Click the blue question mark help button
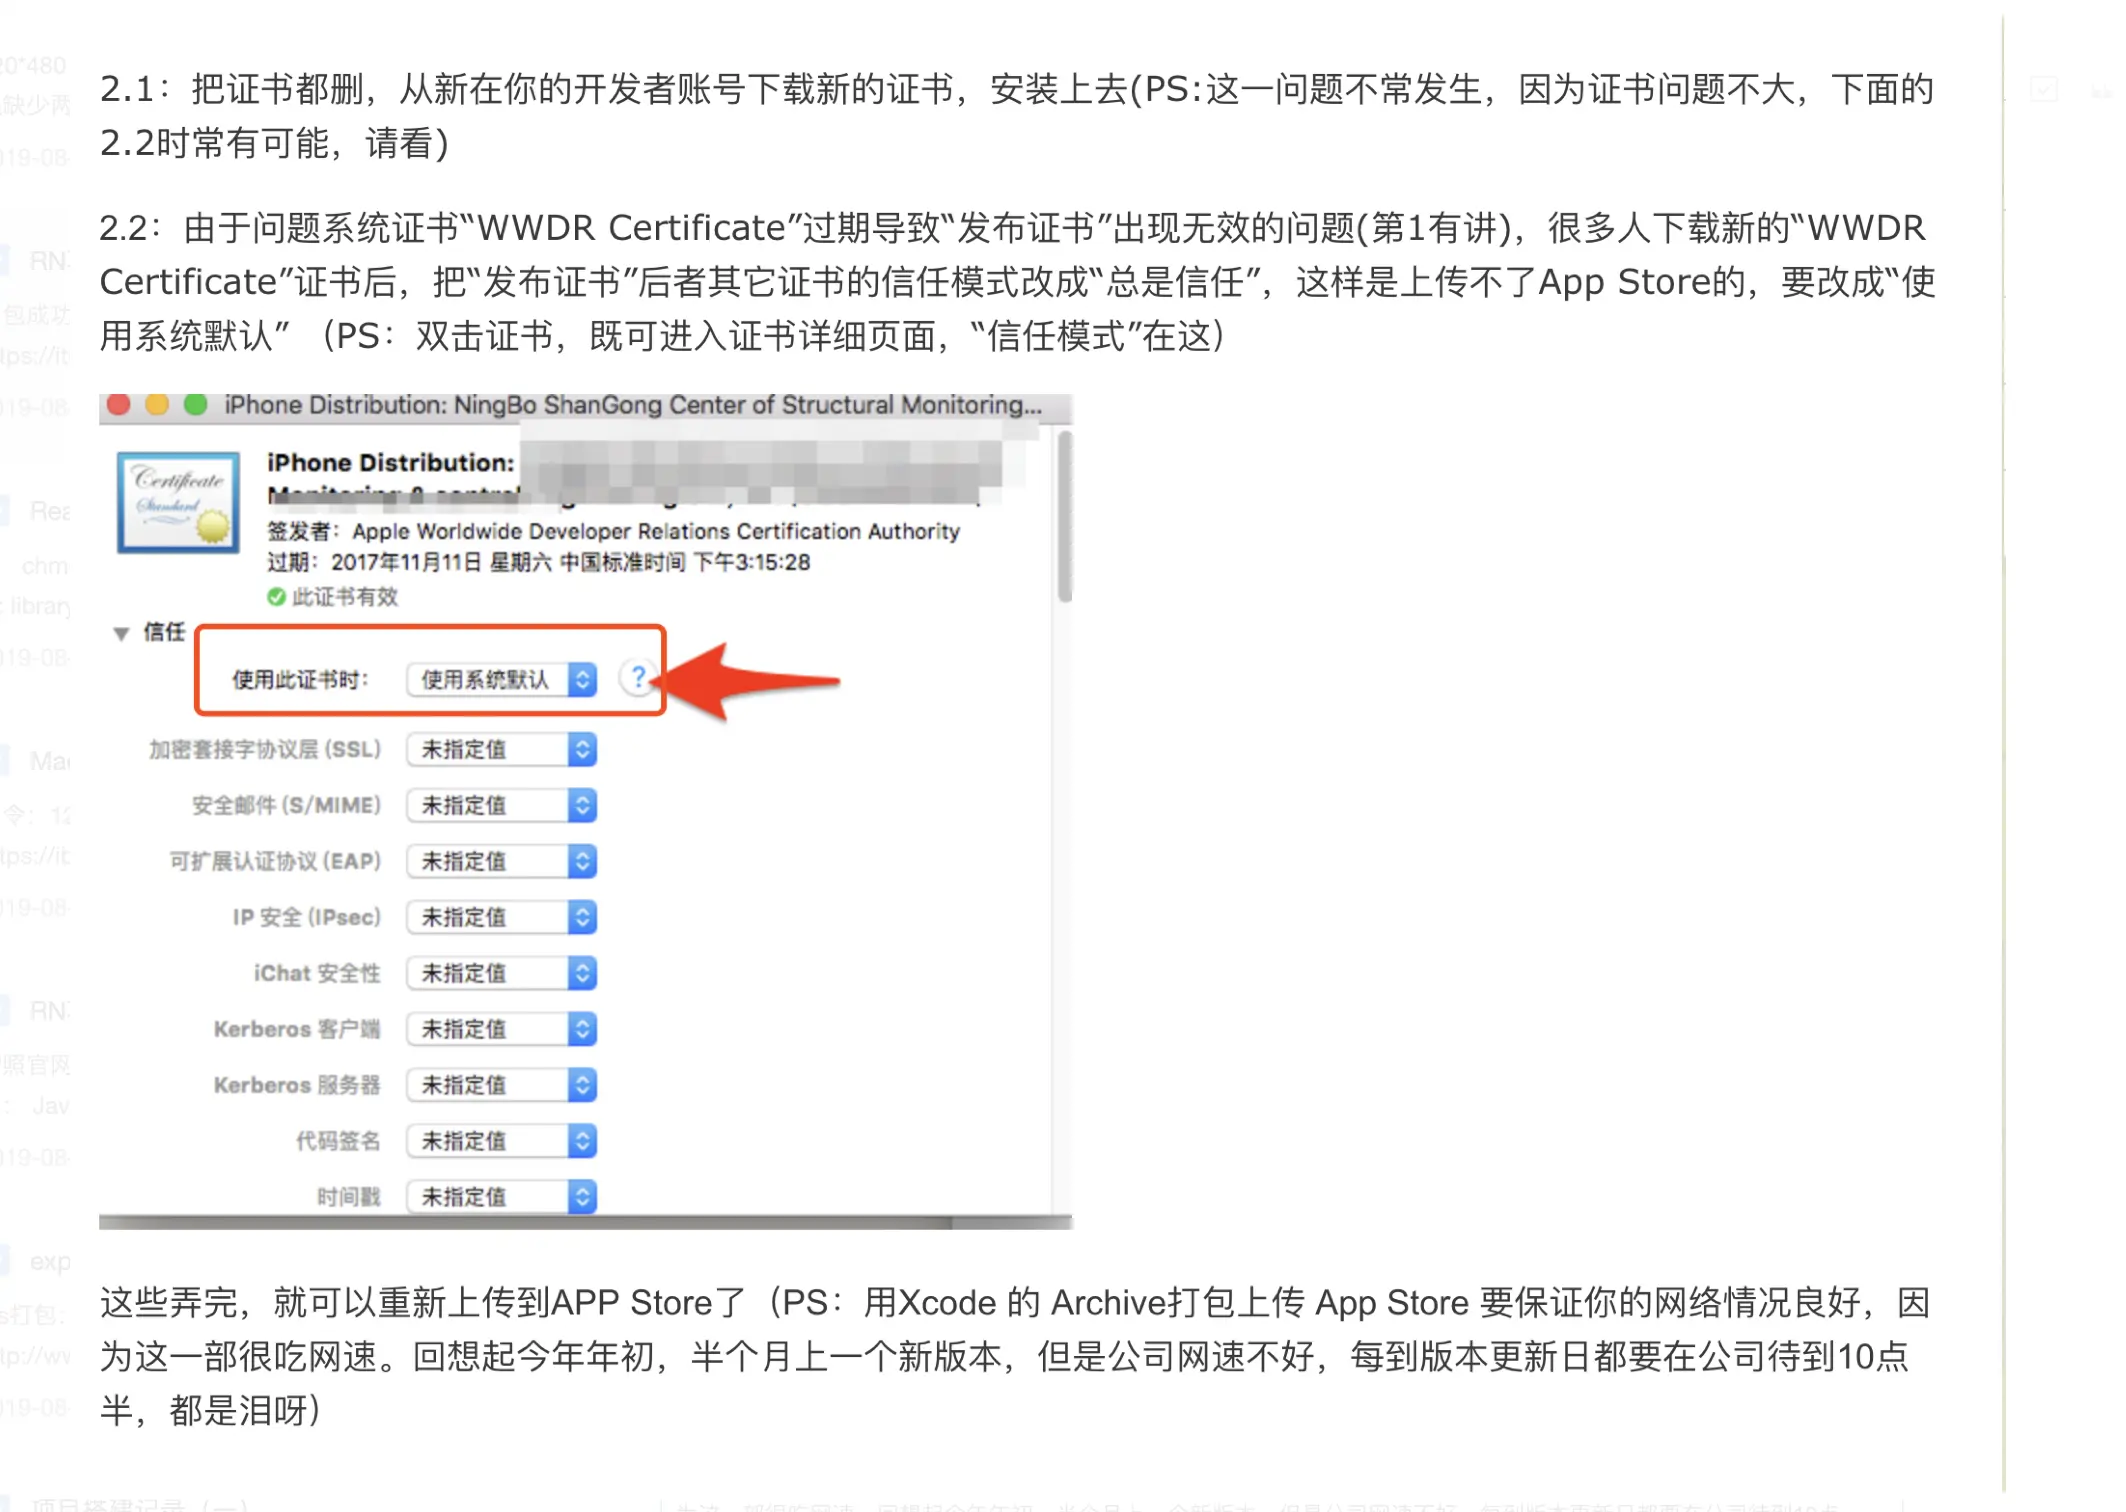2126x1512 pixels. (x=637, y=679)
